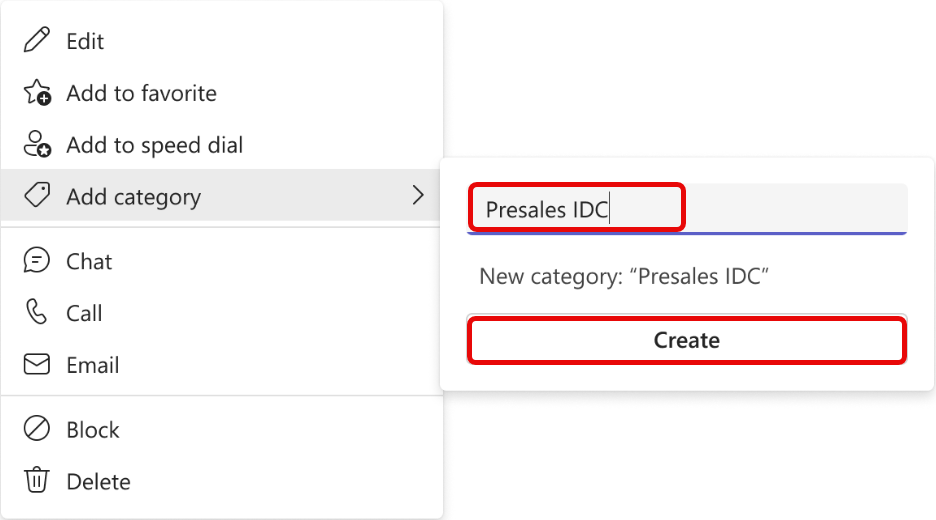This screenshot has width=936, height=520.
Task: Click the phone Call icon
Action: point(36,312)
